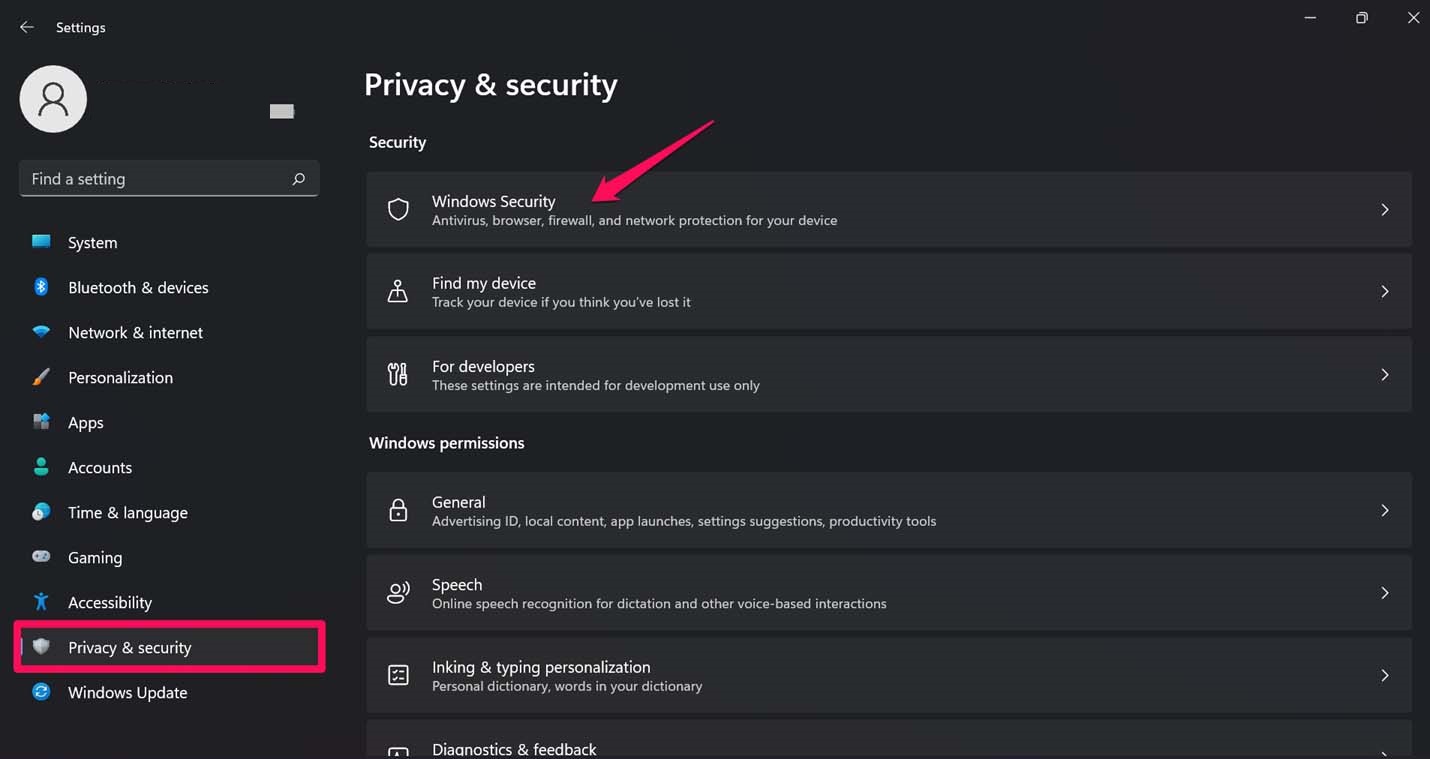Open the Accounts section

click(100, 467)
